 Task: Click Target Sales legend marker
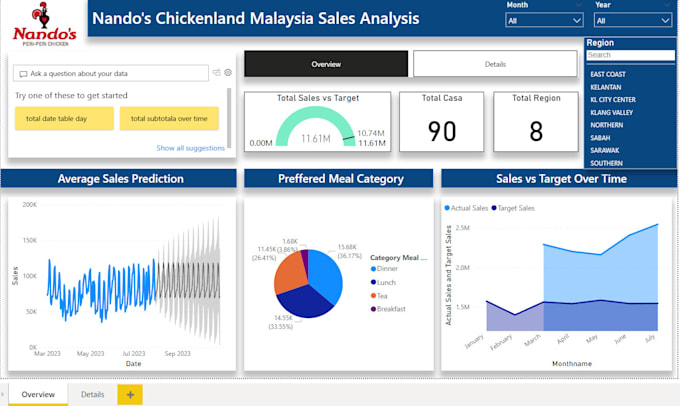494,208
